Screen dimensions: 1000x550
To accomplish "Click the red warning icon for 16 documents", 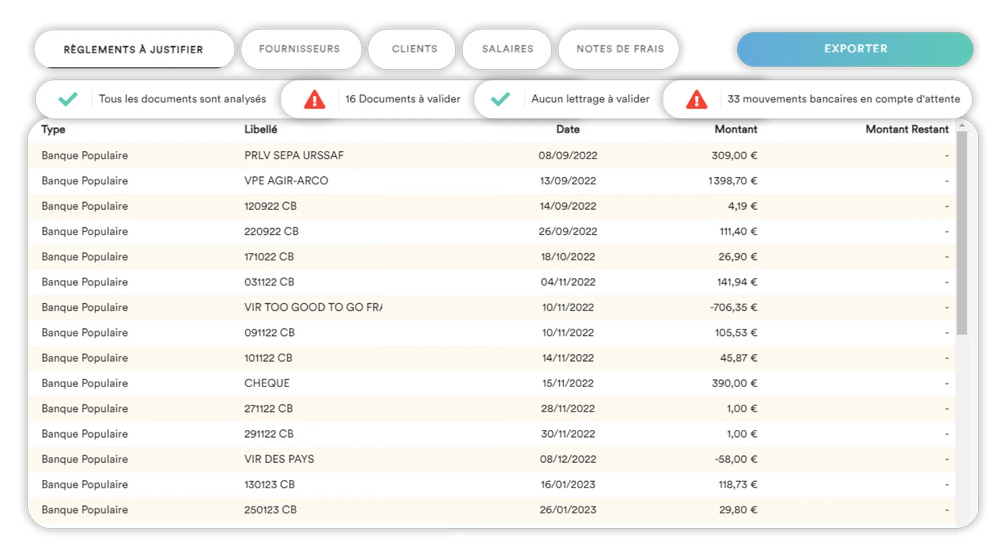I will (314, 99).
